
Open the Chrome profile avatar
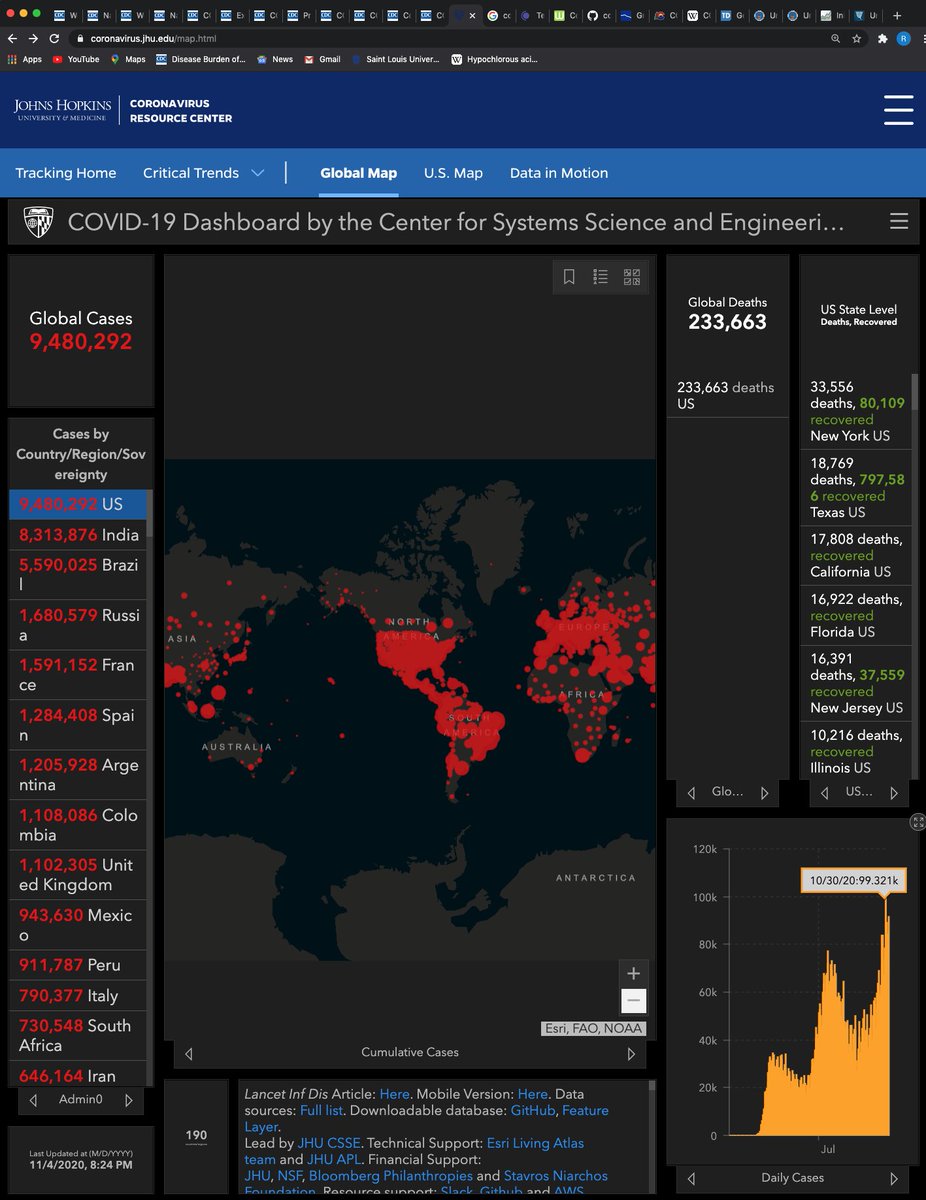(x=904, y=38)
